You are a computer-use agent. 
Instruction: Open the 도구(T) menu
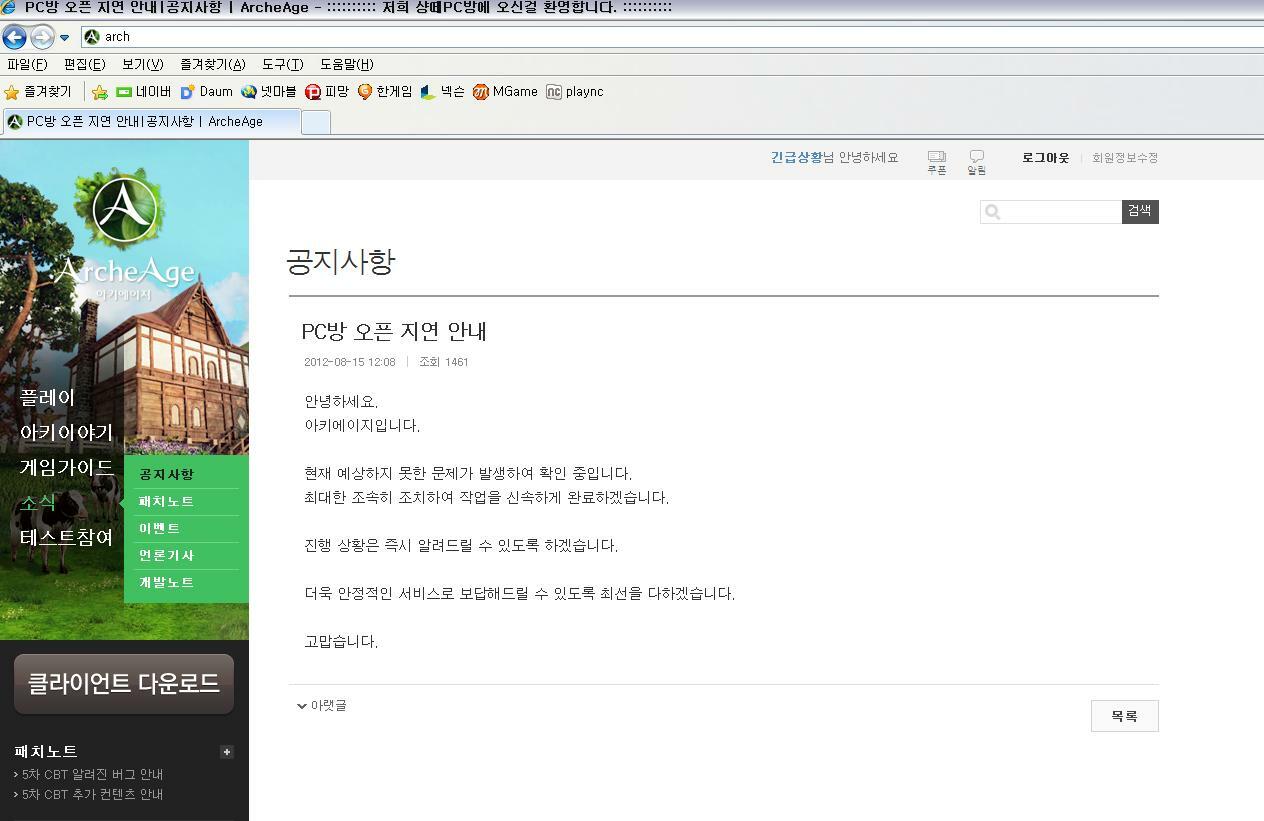(282, 64)
